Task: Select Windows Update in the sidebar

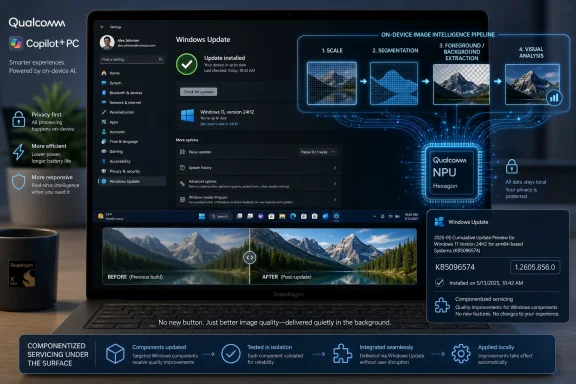Action: pyautogui.click(x=132, y=181)
